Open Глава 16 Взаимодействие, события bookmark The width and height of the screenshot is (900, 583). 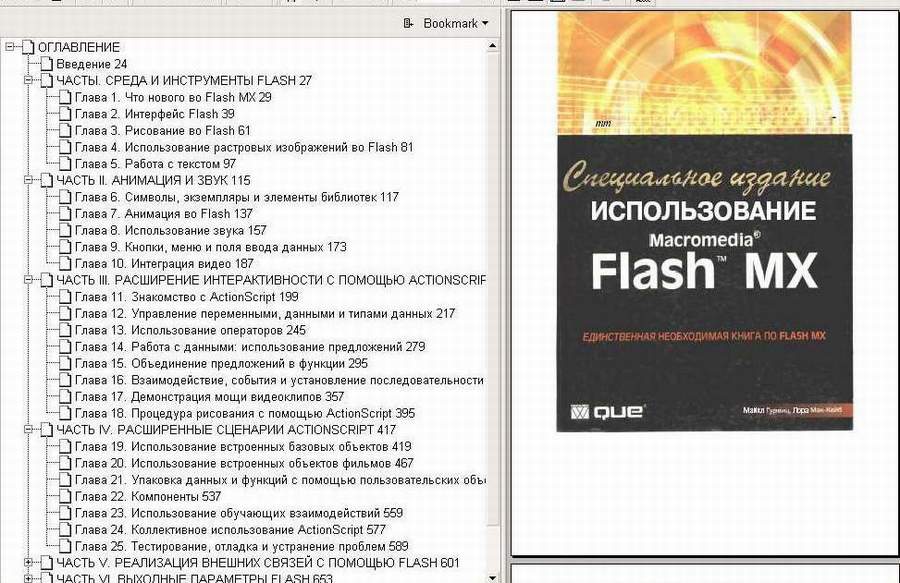(x=280, y=380)
